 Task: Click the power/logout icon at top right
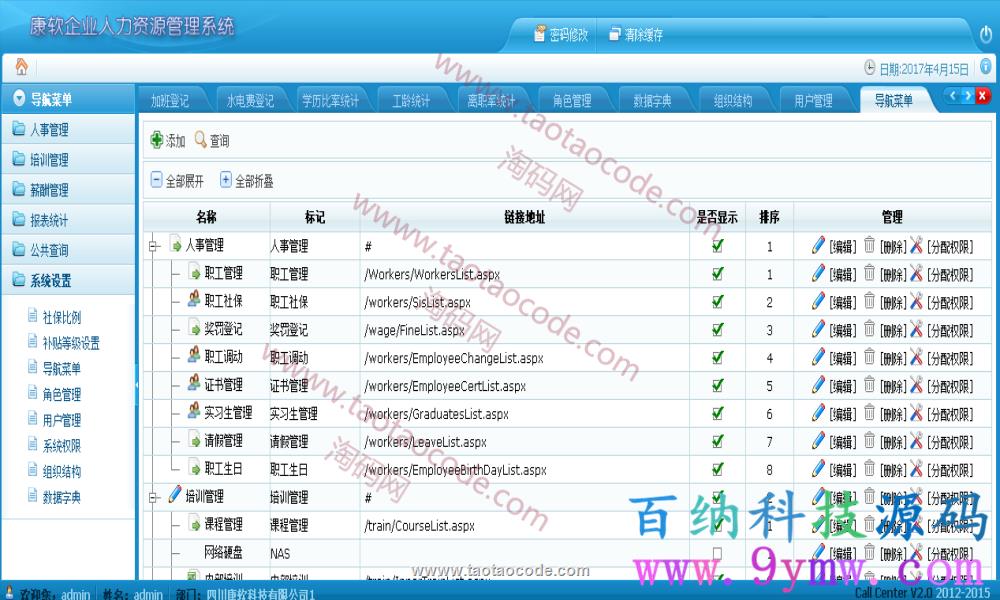click(x=985, y=35)
